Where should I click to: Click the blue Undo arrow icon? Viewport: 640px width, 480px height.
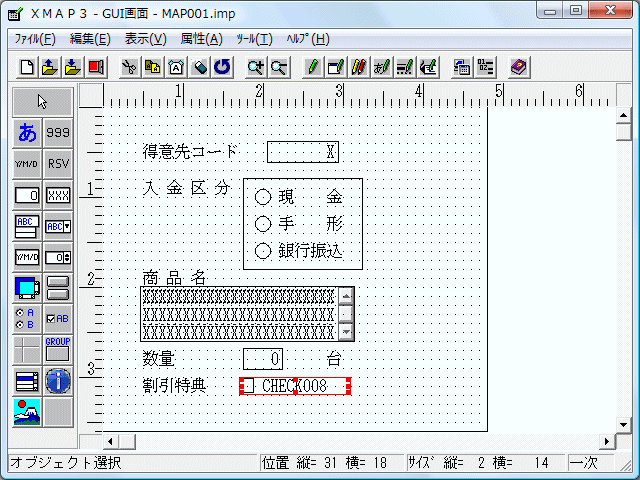click(222, 67)
